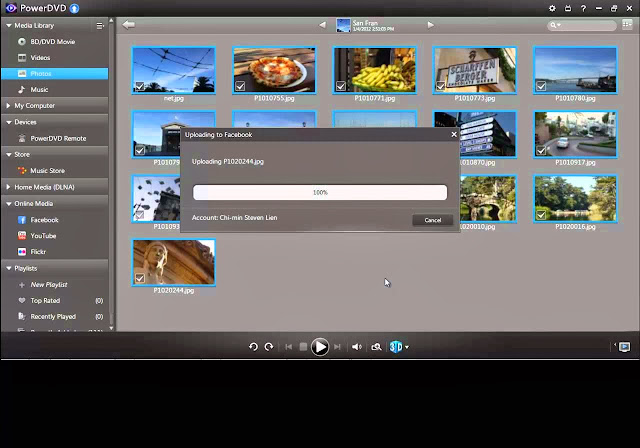
Task: Click the TV mode icon in title bar
Action: point(568,8)
